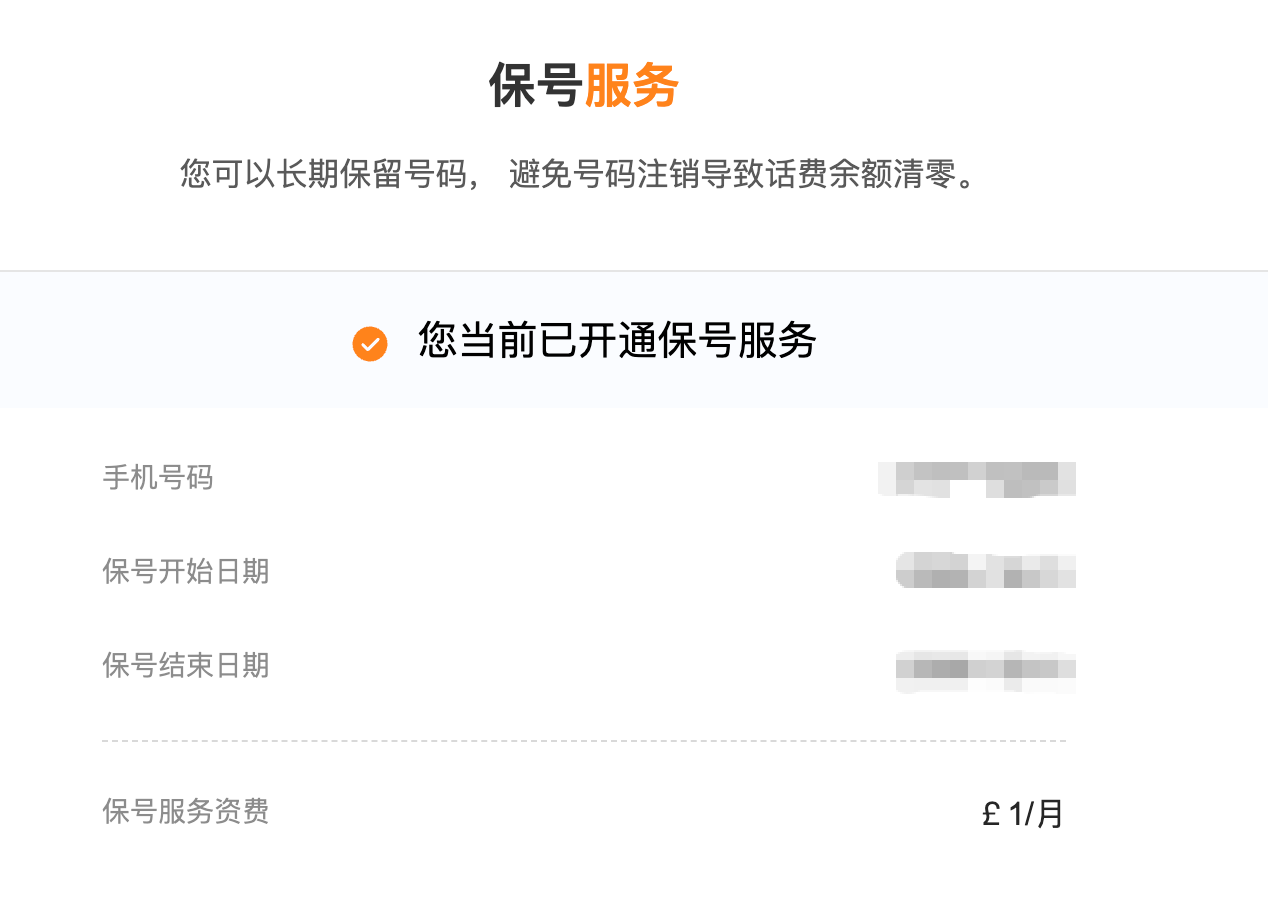The image size is (1268, 922).
Task: Click the orange '服务' heading text
Action: click(x=631, y=85)
